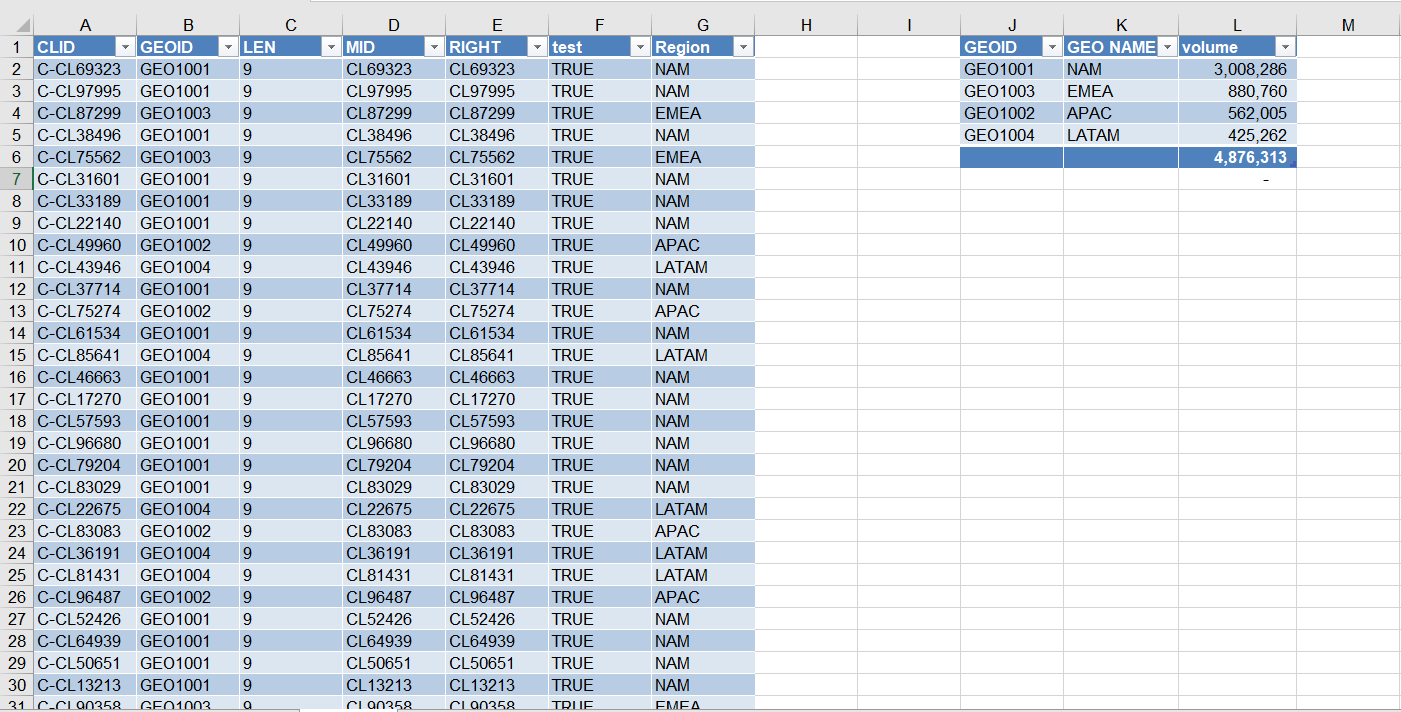This screenshot has height=712, width=1401.
Task: Click total volume cell 4,876,313
Action: click(1238, 157)
